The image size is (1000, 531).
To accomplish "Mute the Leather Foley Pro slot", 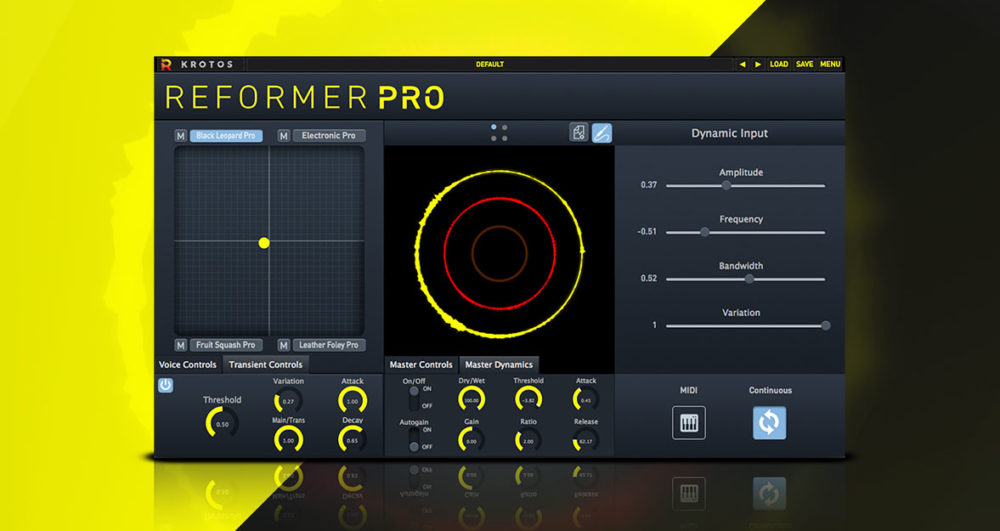I will pyautogui.click(x=284, y=345).
